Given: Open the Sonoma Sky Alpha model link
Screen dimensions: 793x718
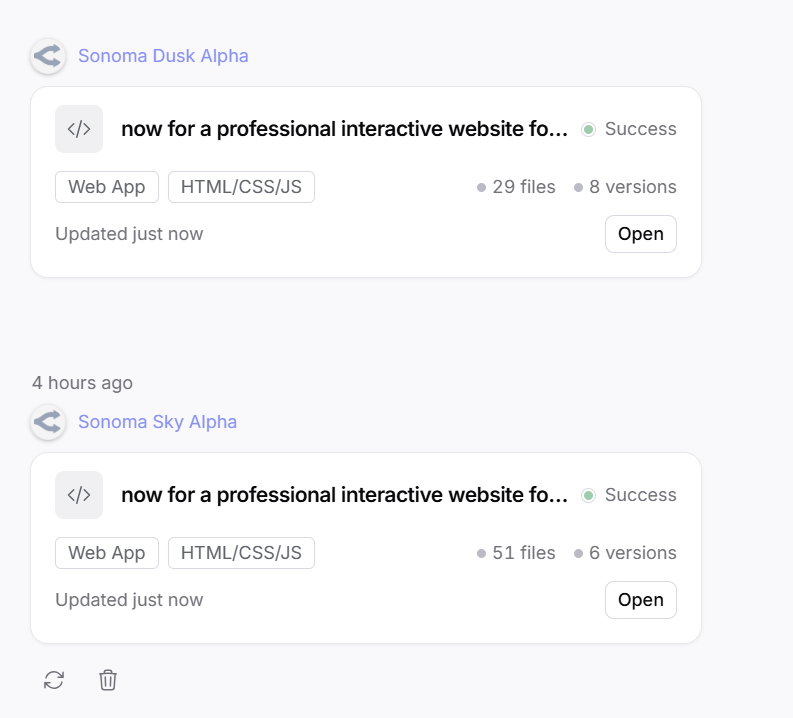Looking at the screenshot, I should click(x=157, y=422).
